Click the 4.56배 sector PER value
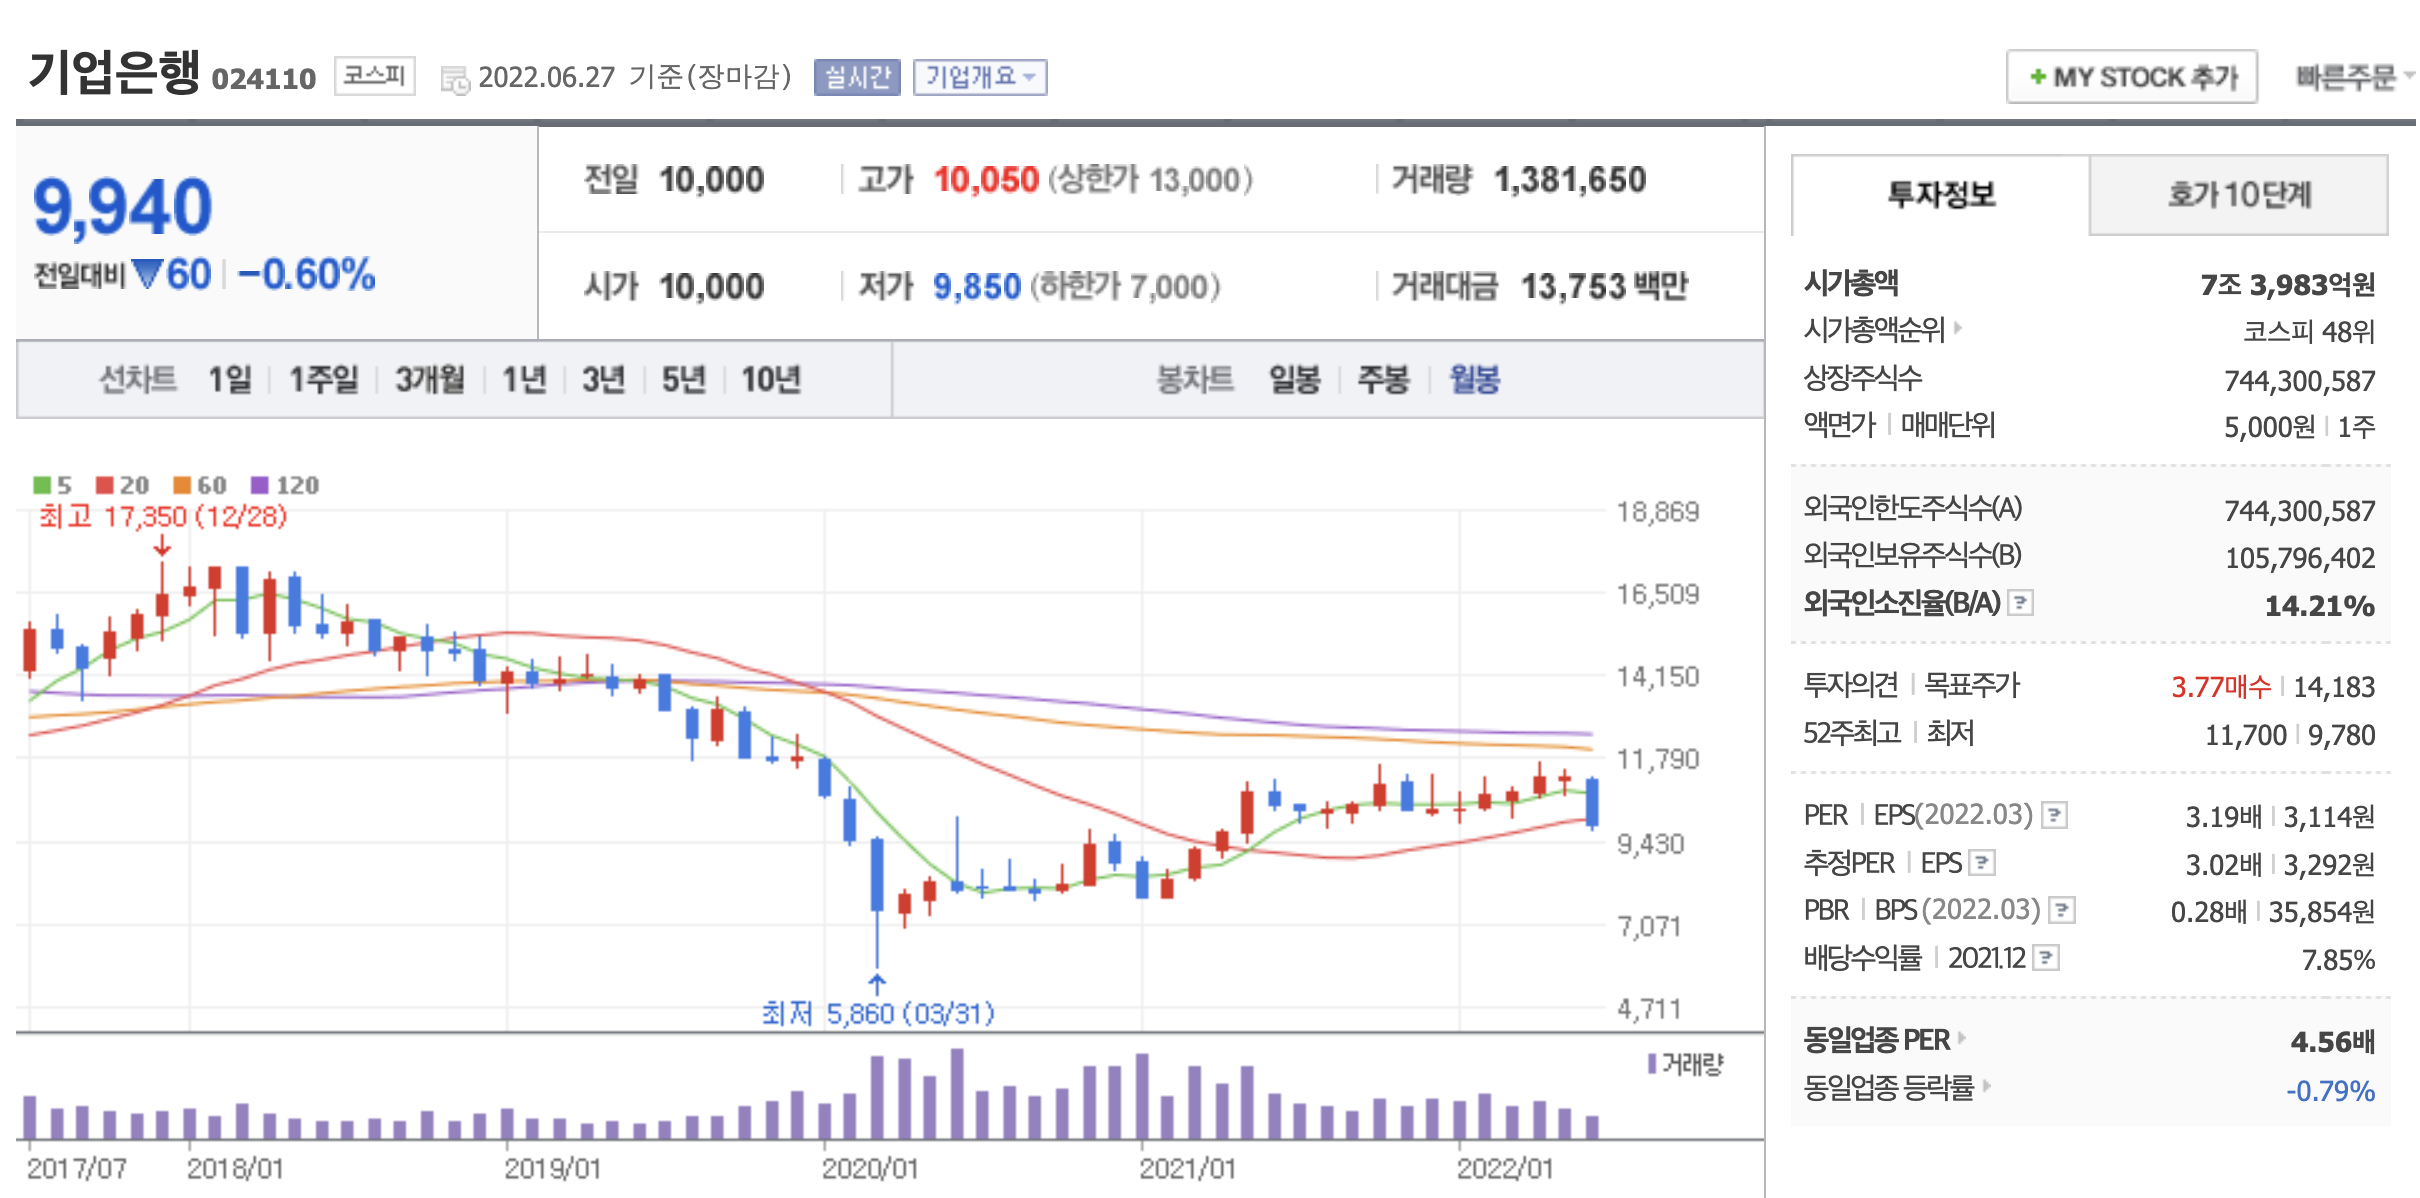The width and height of the screenshot is (2420, 1198). tap(2332, 1042)
